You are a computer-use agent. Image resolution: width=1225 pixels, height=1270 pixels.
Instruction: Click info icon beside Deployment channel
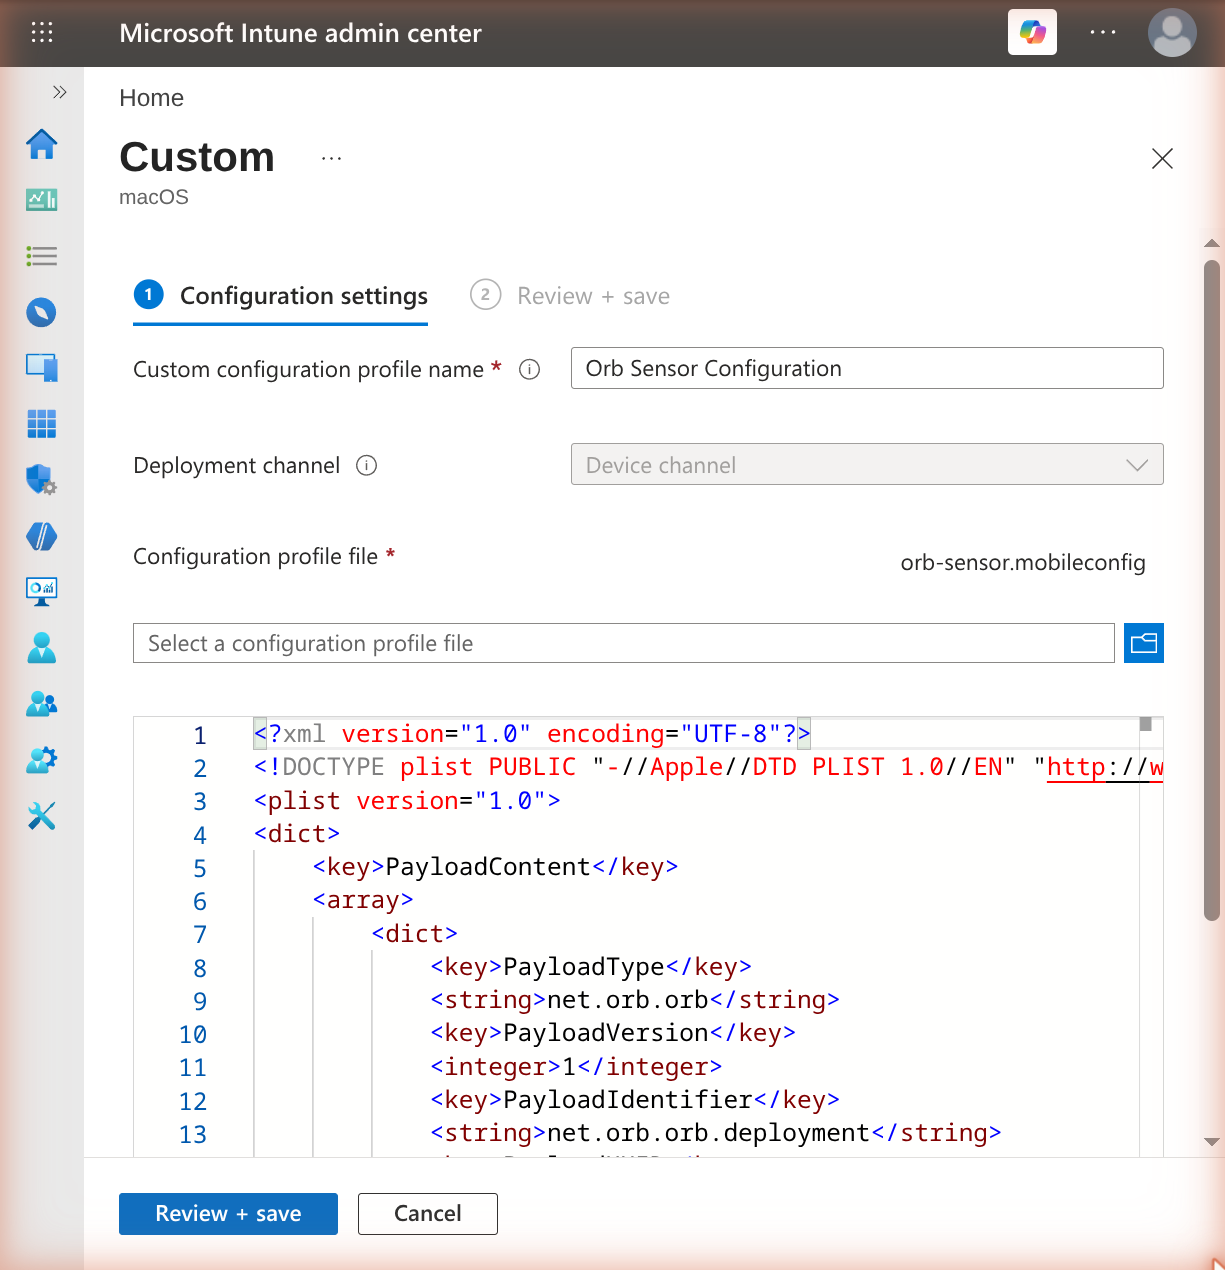(x=367, y=466)
